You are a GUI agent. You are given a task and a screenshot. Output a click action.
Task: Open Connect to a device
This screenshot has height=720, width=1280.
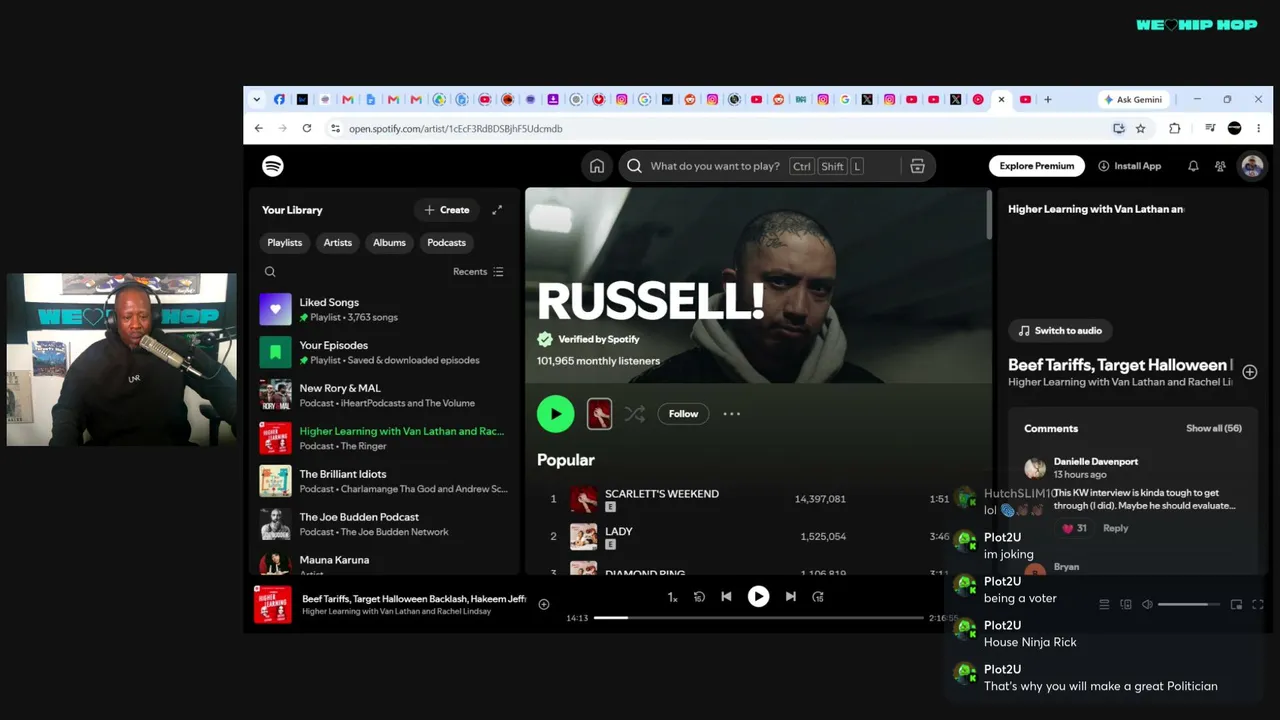pos(1126,605)
